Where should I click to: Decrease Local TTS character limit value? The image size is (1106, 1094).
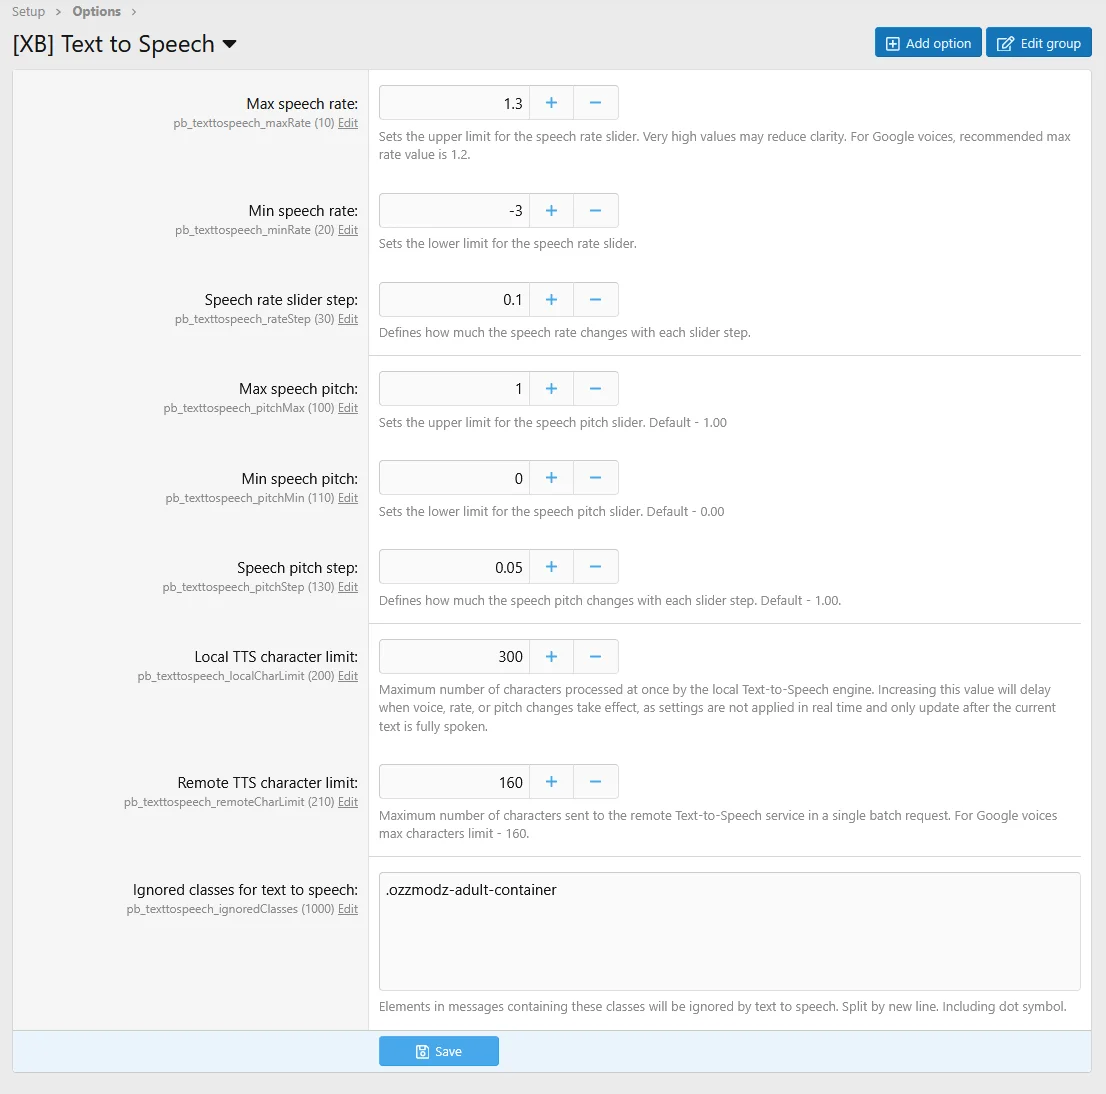(x=595, y=656)
